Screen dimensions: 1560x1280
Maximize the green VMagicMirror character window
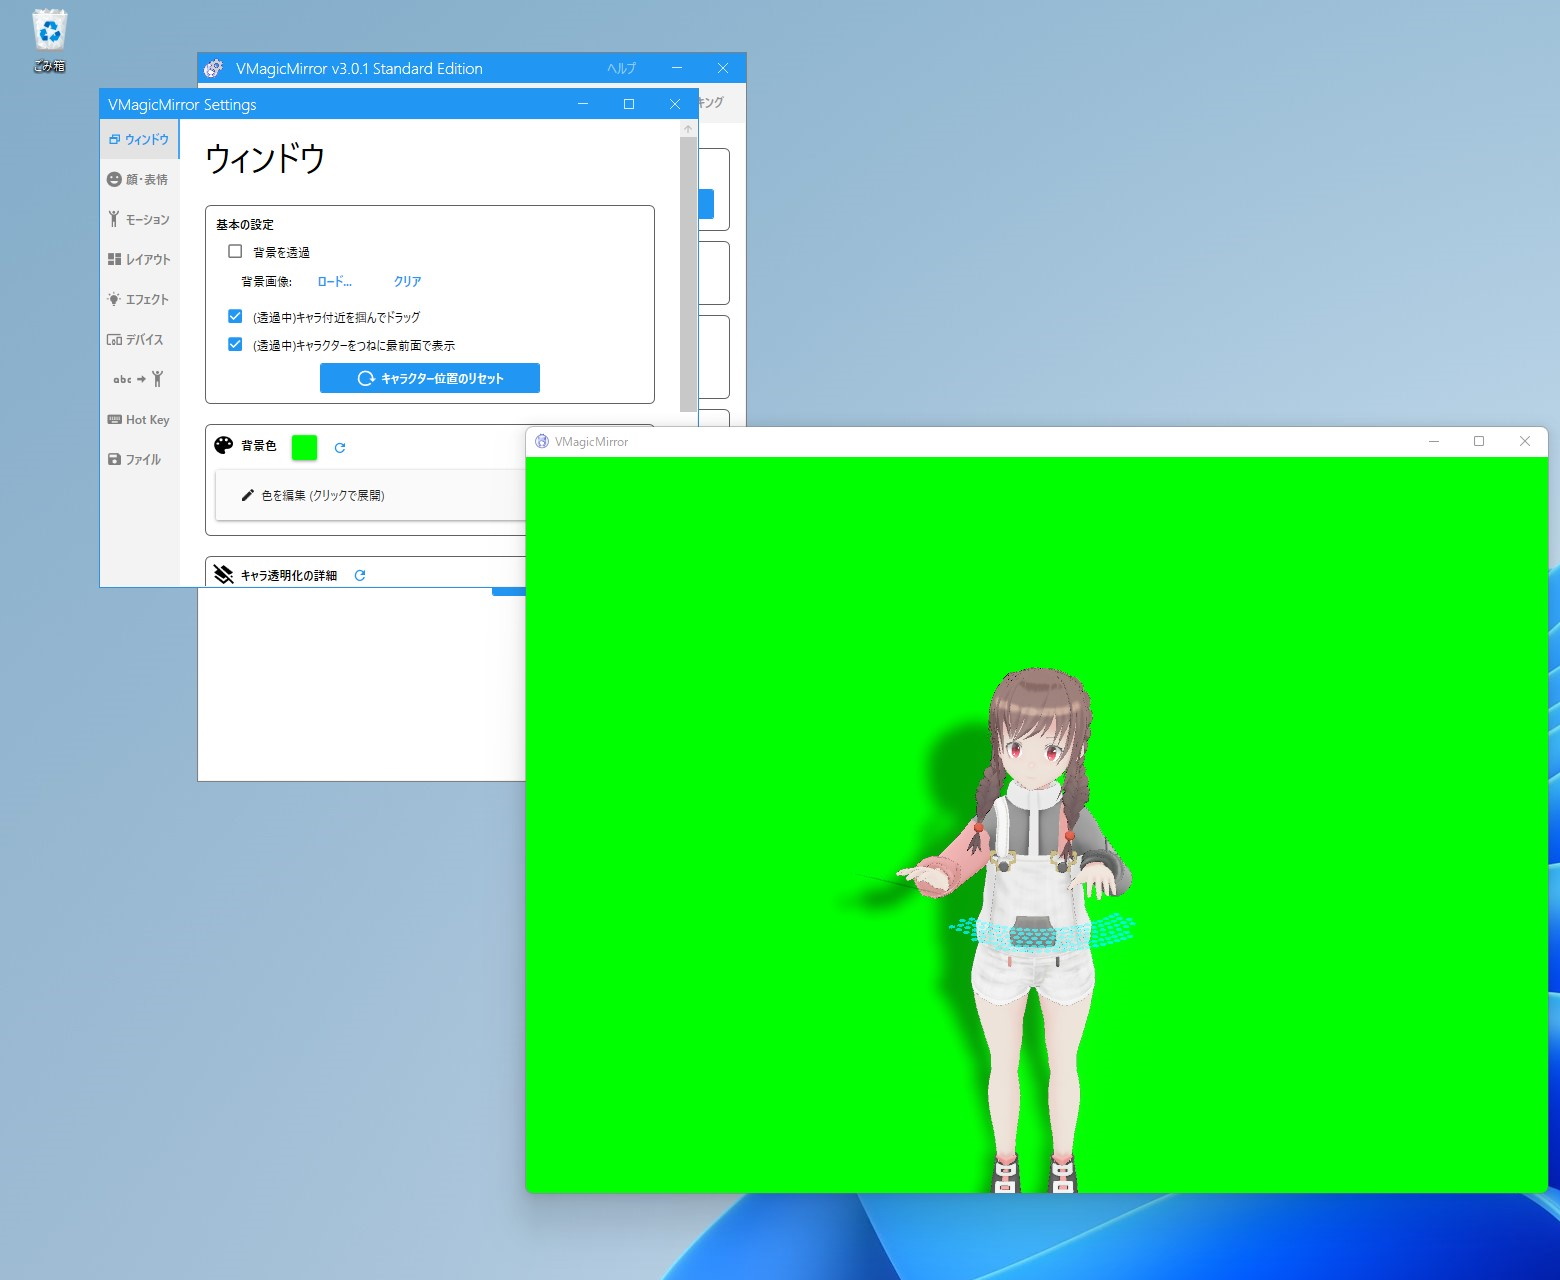(1479, 441)
